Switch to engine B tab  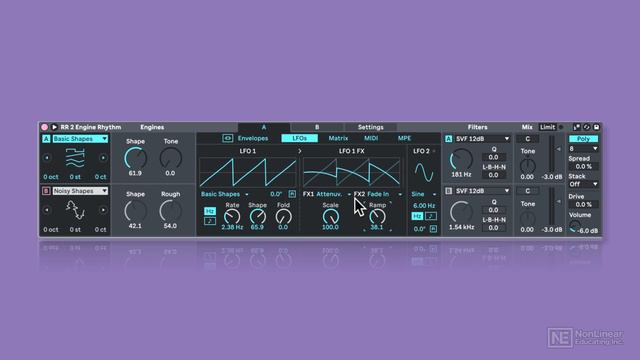click(317, 127)
